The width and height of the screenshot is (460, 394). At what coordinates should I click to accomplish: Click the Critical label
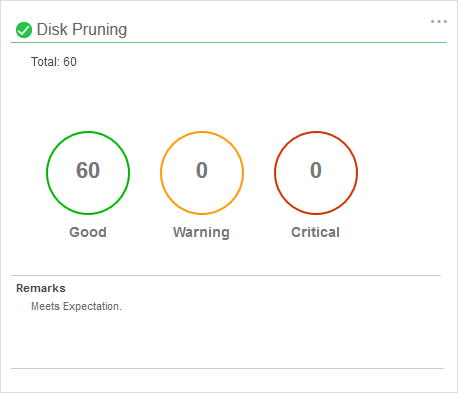(316, 232)
